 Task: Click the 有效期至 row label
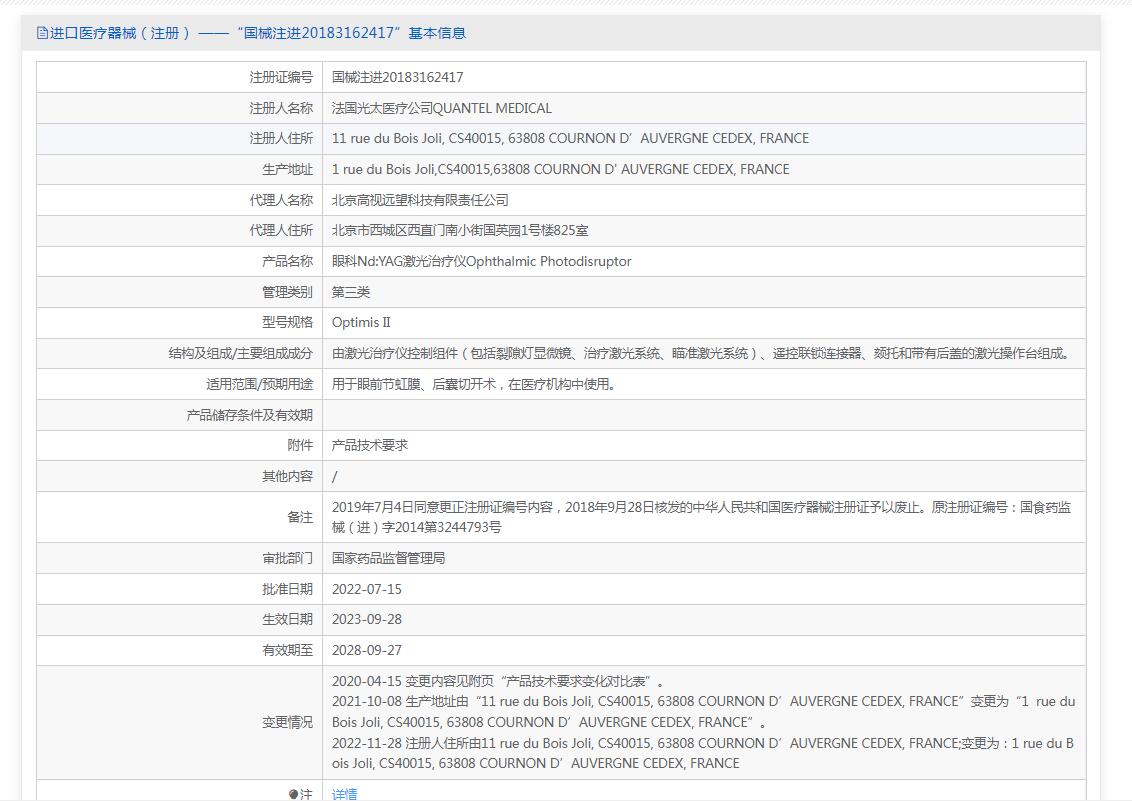tap(287, 651)
